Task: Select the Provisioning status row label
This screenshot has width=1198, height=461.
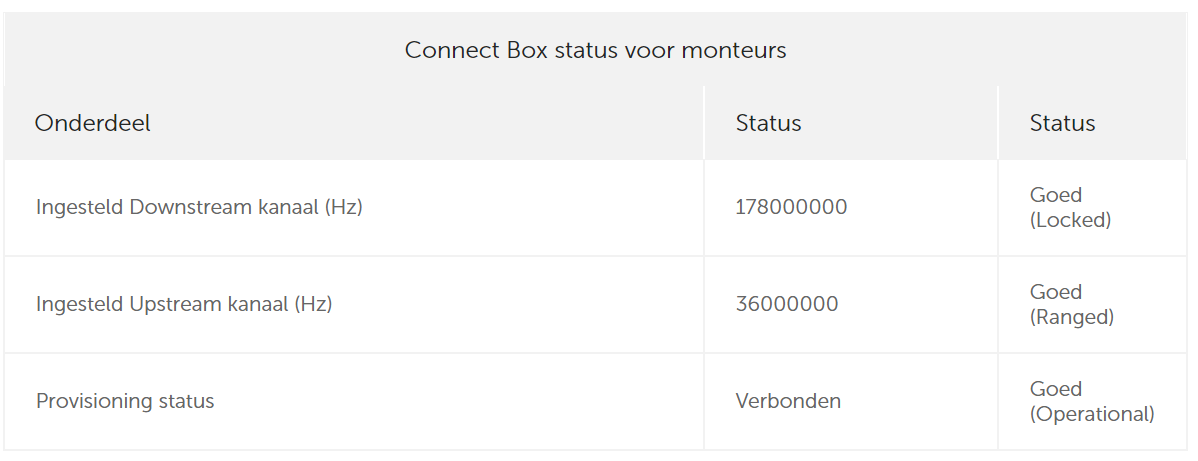Action: pyautogui.click(x=125, y=401)
